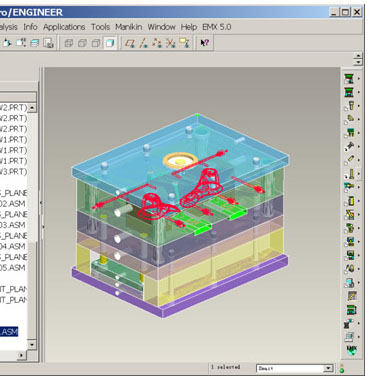Open the Tools menu
The height and width of the screenshot is (380, 380).
tap(101, 27)
